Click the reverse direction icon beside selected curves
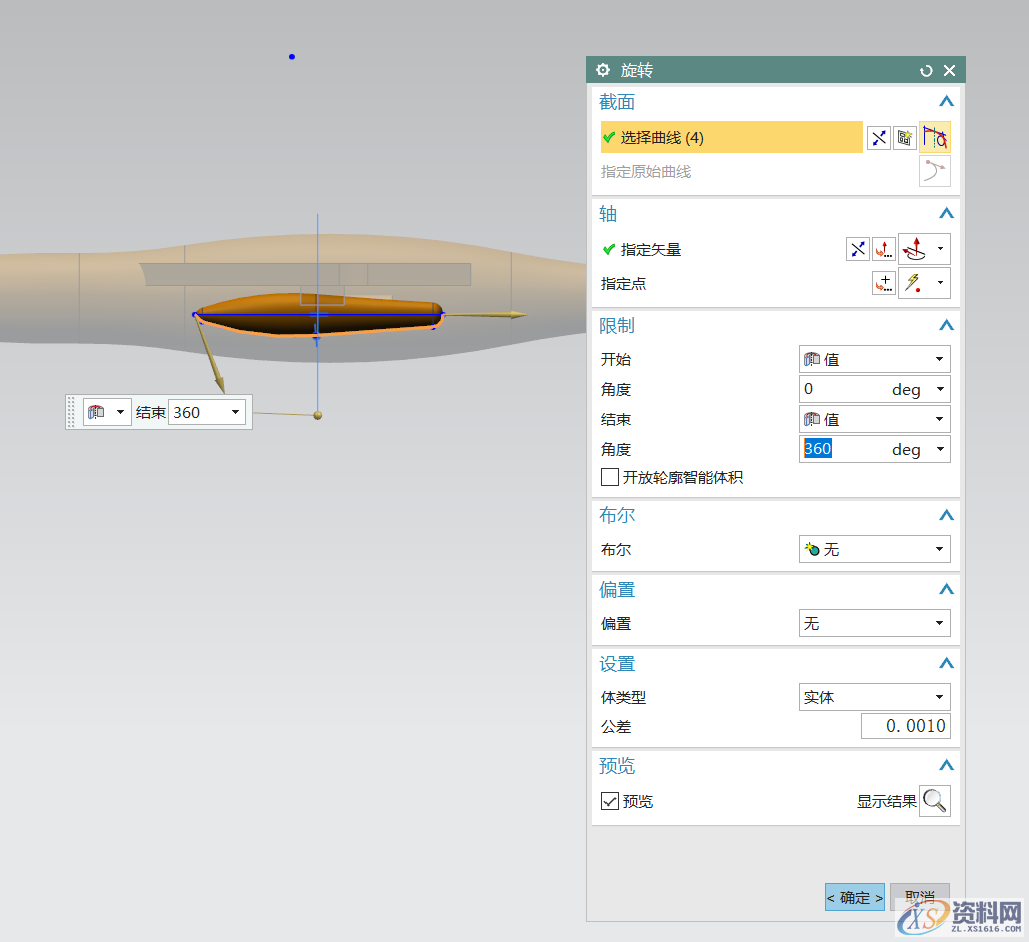 [879, 137]
